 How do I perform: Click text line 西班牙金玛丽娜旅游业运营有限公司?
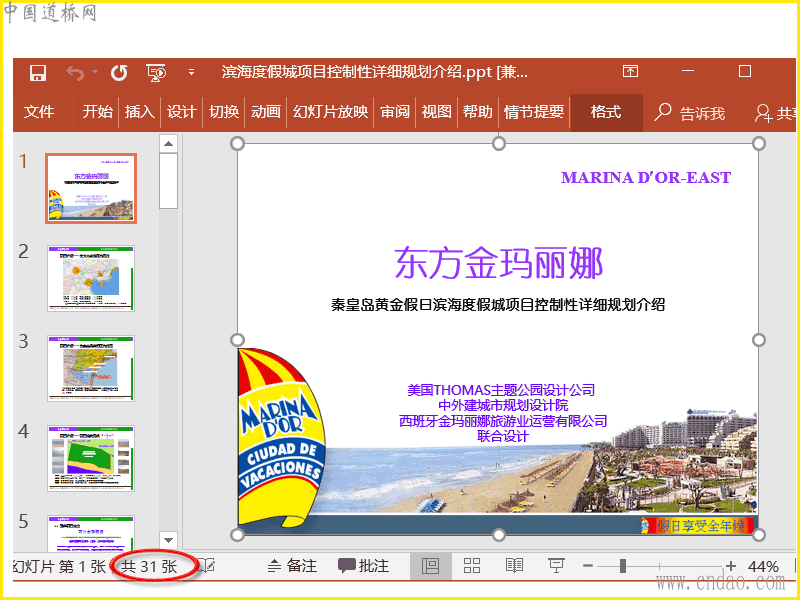point(503,421)
